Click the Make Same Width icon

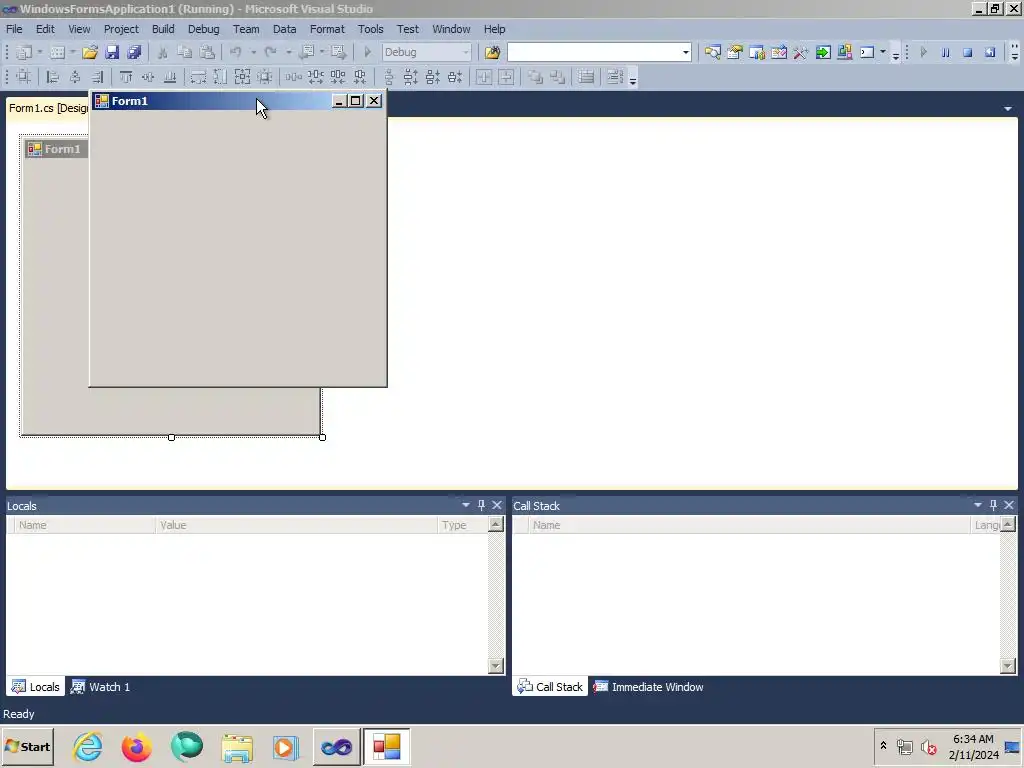[199, 77]
